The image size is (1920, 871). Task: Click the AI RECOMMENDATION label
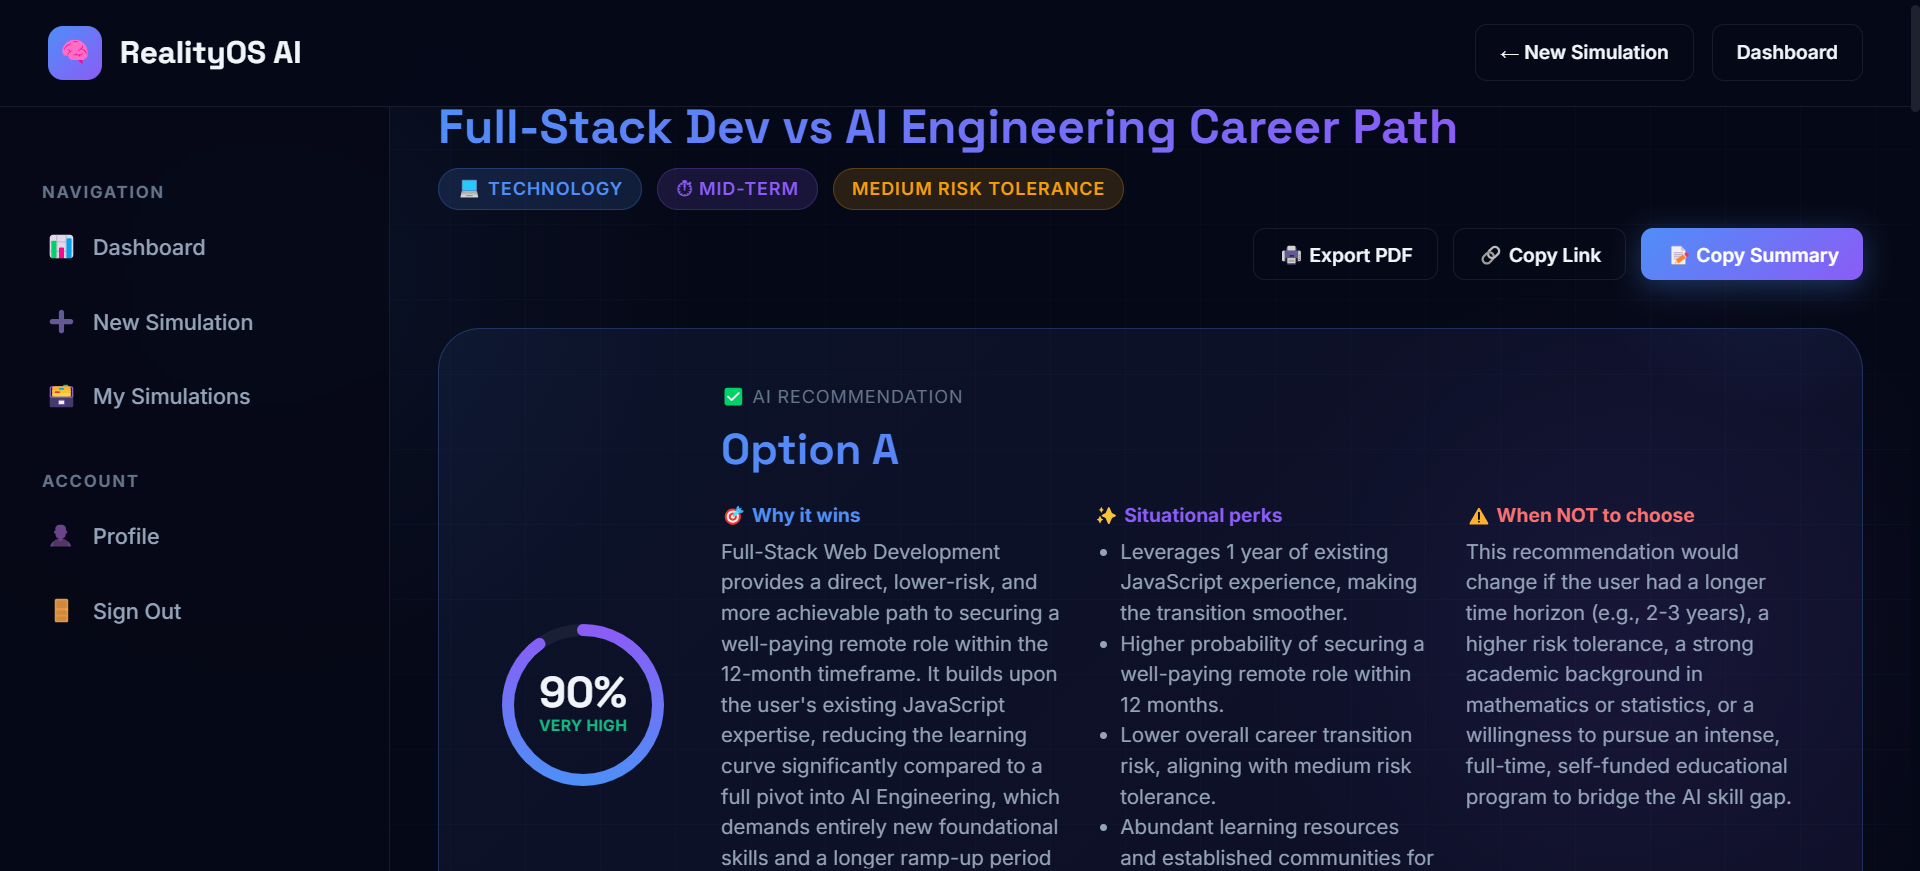(x=858, y=397)
